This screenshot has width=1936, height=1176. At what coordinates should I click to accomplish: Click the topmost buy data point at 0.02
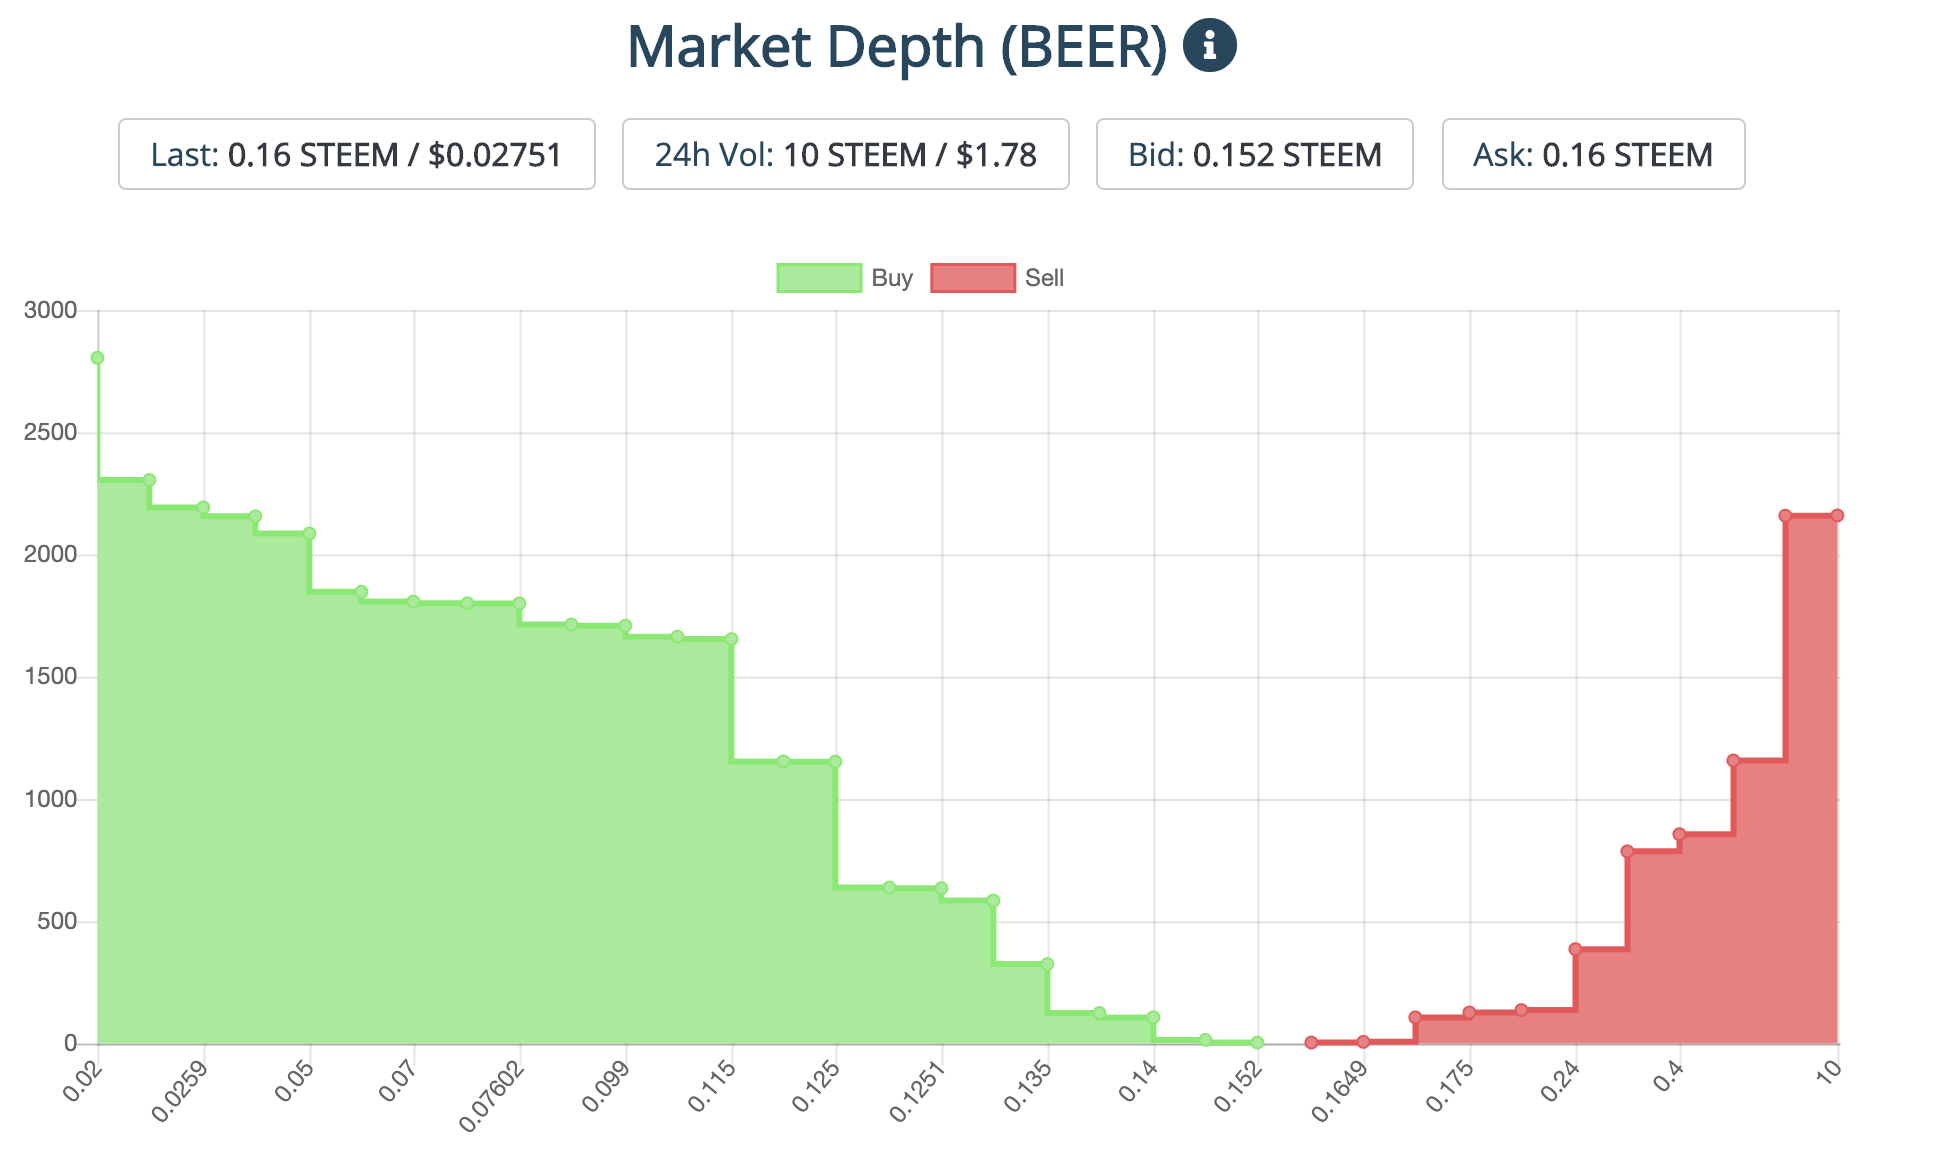(x=97, y=358)
